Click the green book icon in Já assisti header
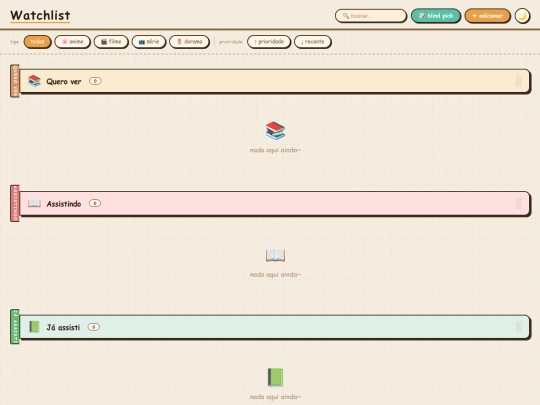The height and width of the screenshot is (405, 540). pyautogui.click(x=34, y=326)
